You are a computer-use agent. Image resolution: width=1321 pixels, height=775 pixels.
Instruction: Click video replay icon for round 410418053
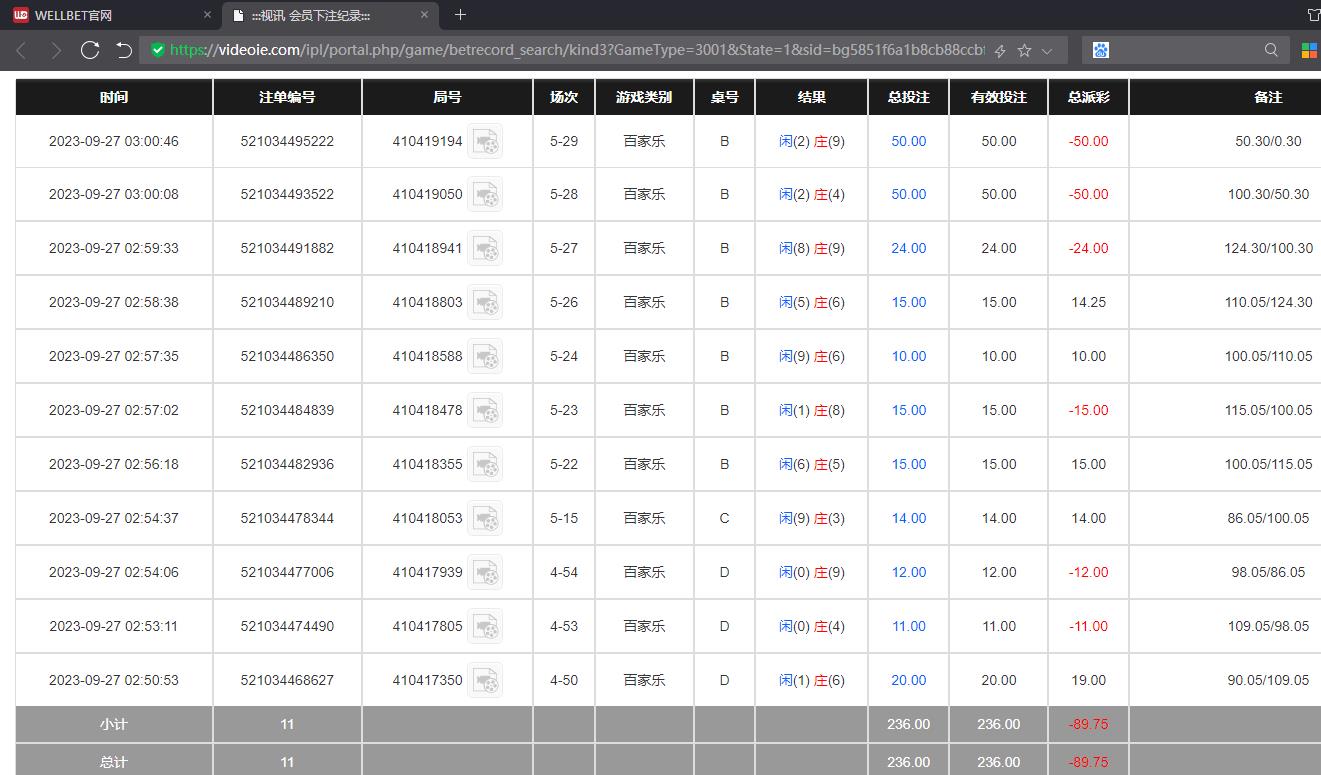485,518
